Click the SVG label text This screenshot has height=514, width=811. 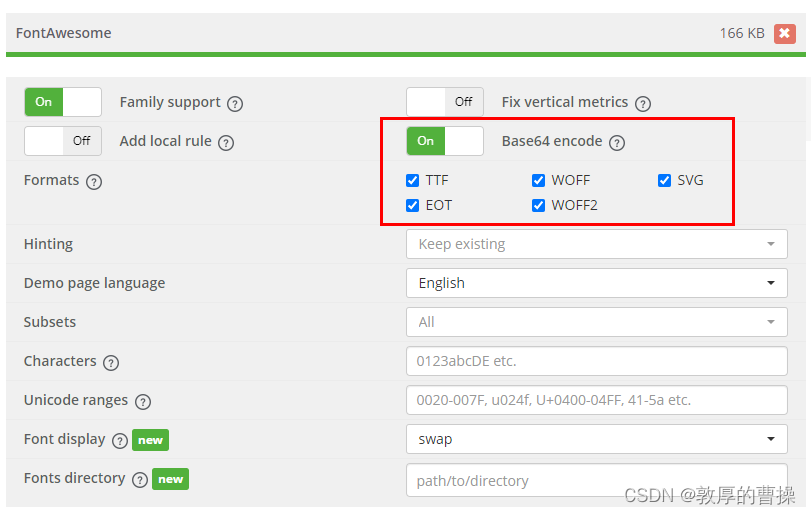(x=690, y=180)
